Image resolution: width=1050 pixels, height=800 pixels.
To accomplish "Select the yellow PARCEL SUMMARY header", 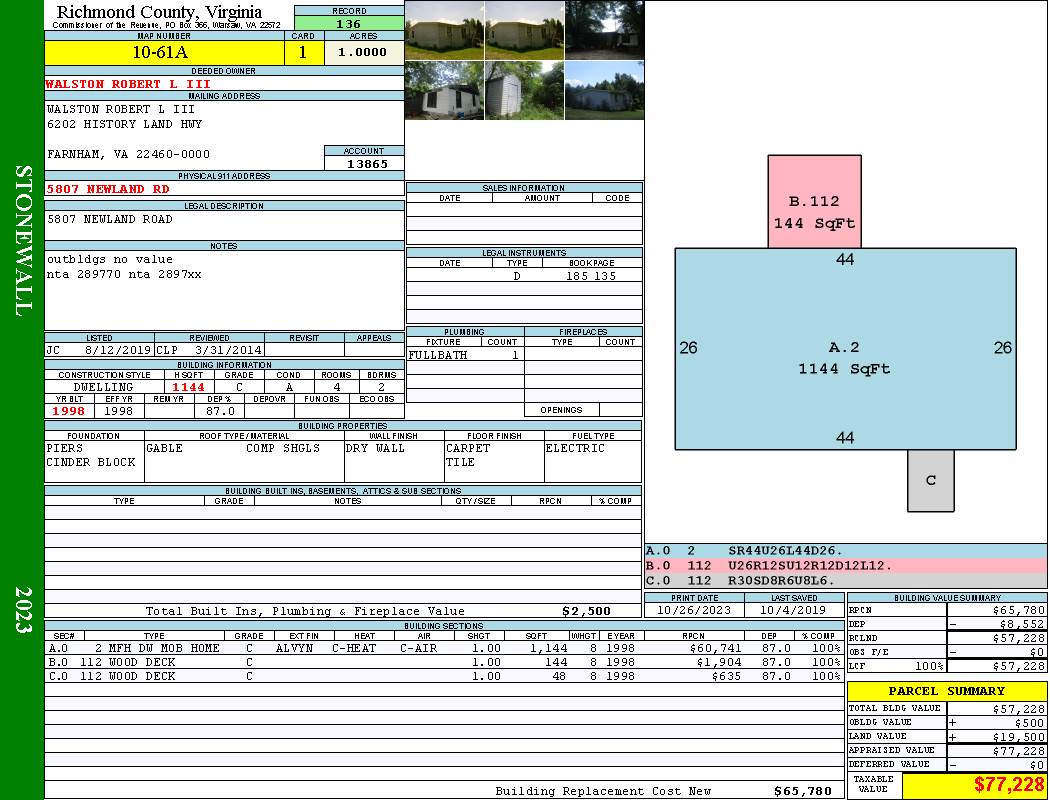I will click(946, 691).
